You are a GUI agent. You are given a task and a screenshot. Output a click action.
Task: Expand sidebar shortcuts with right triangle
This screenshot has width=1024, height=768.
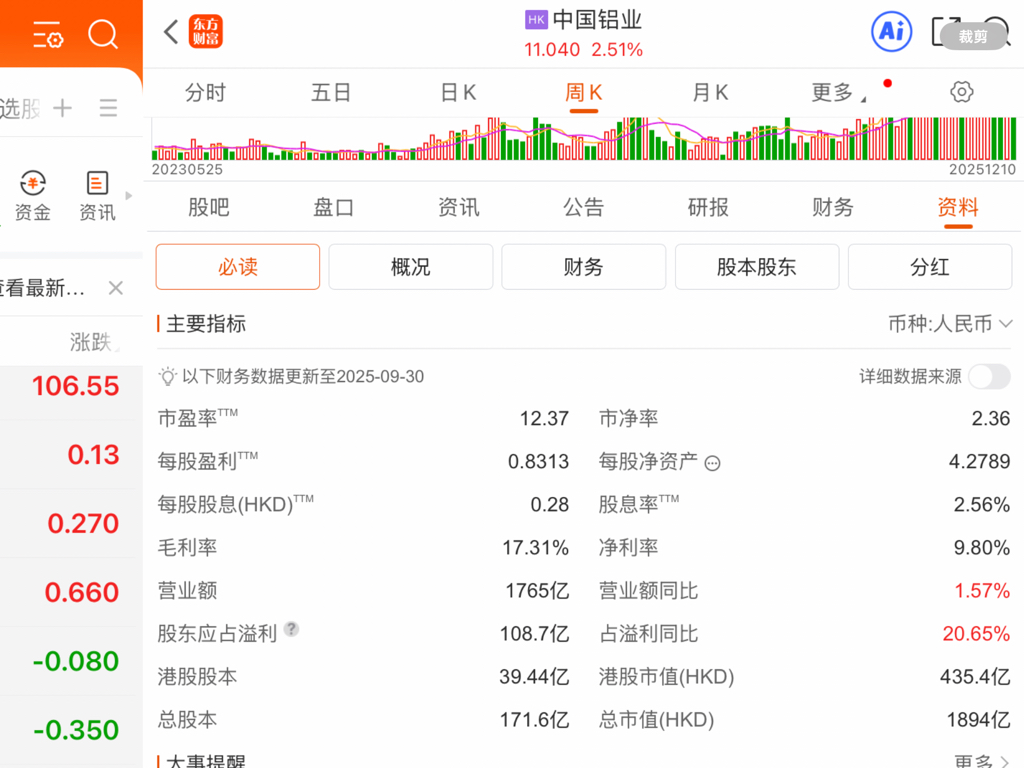coord(129,195)
